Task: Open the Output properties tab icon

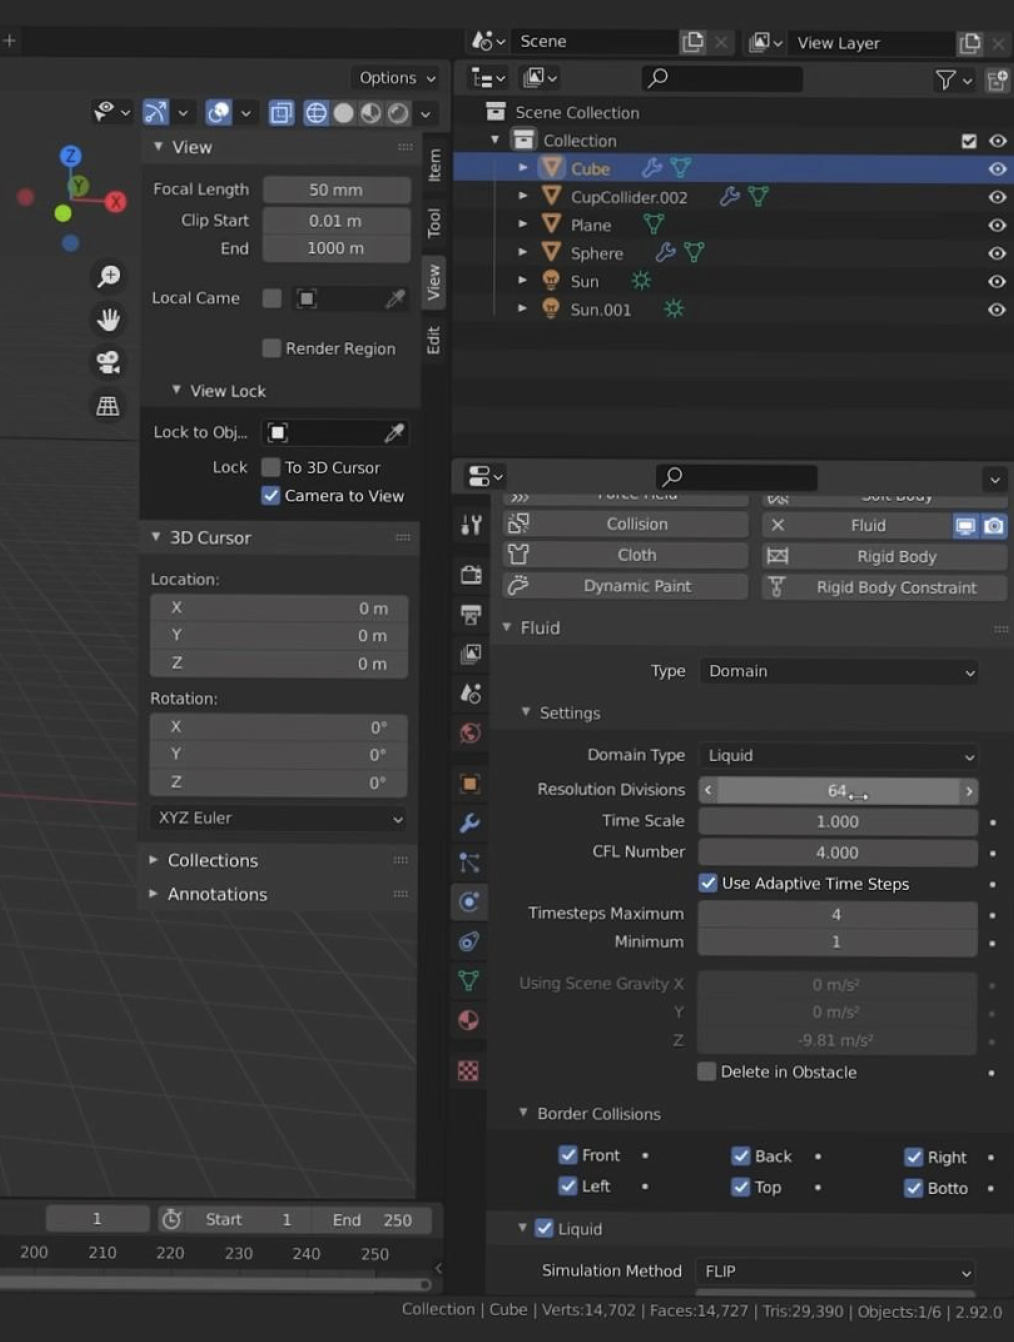Action: click(x=470, y=614)
